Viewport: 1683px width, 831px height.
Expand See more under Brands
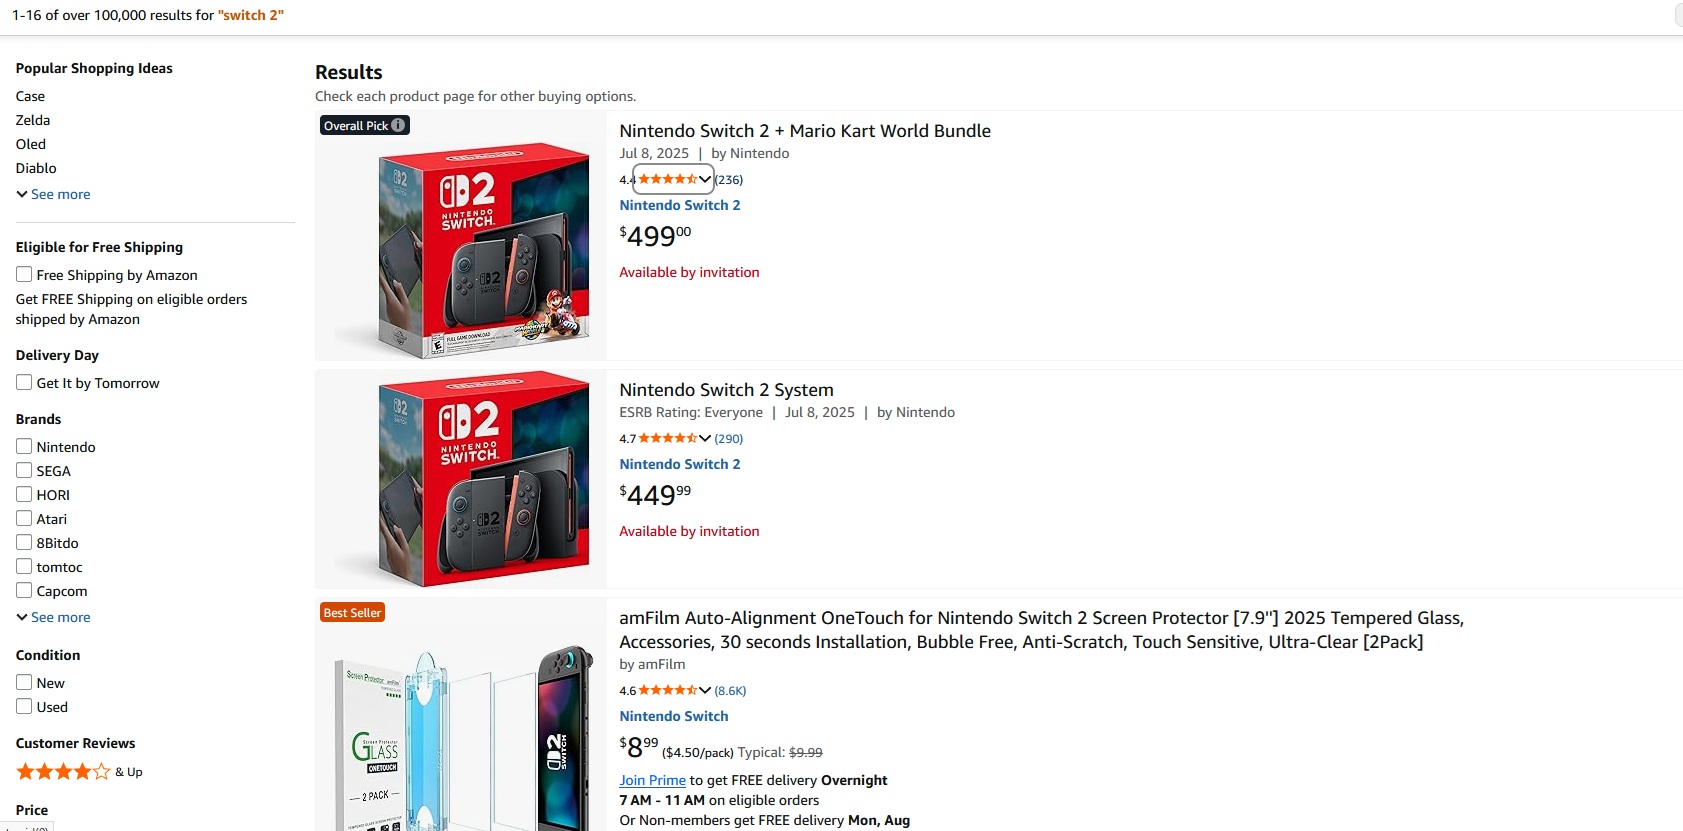tap(54, 617)
